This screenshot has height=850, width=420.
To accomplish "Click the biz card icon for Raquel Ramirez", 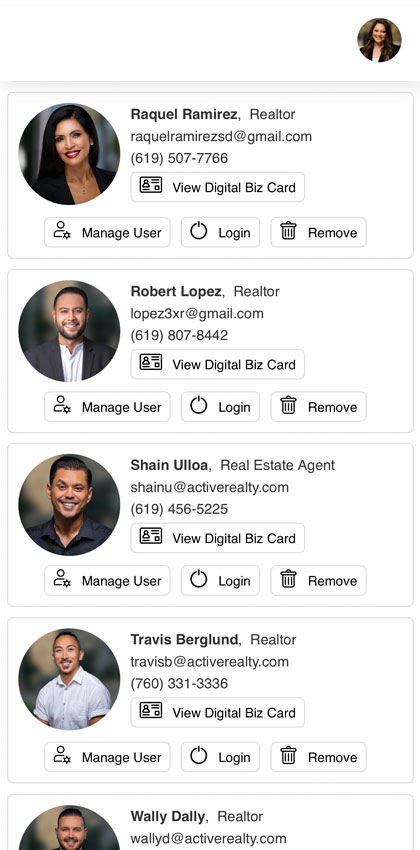I will click(151, 185).
